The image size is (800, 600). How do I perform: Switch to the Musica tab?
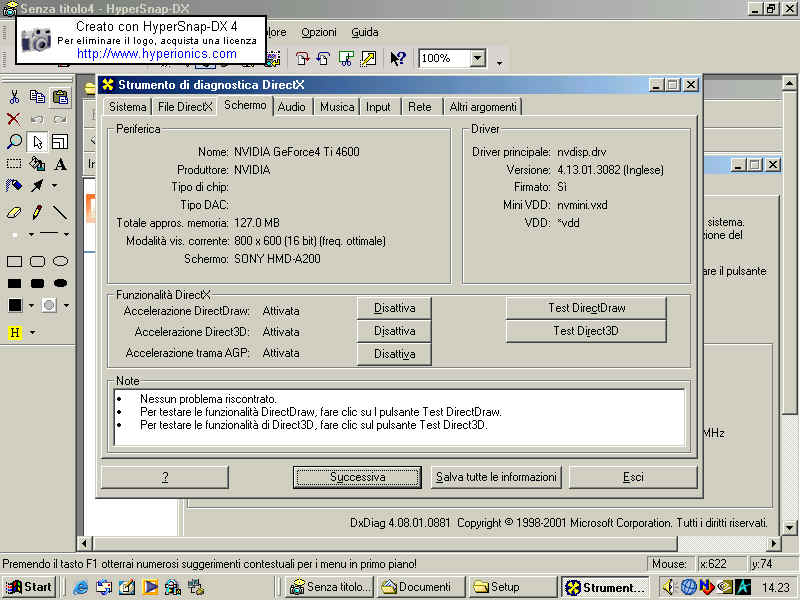tap(337, 107)
